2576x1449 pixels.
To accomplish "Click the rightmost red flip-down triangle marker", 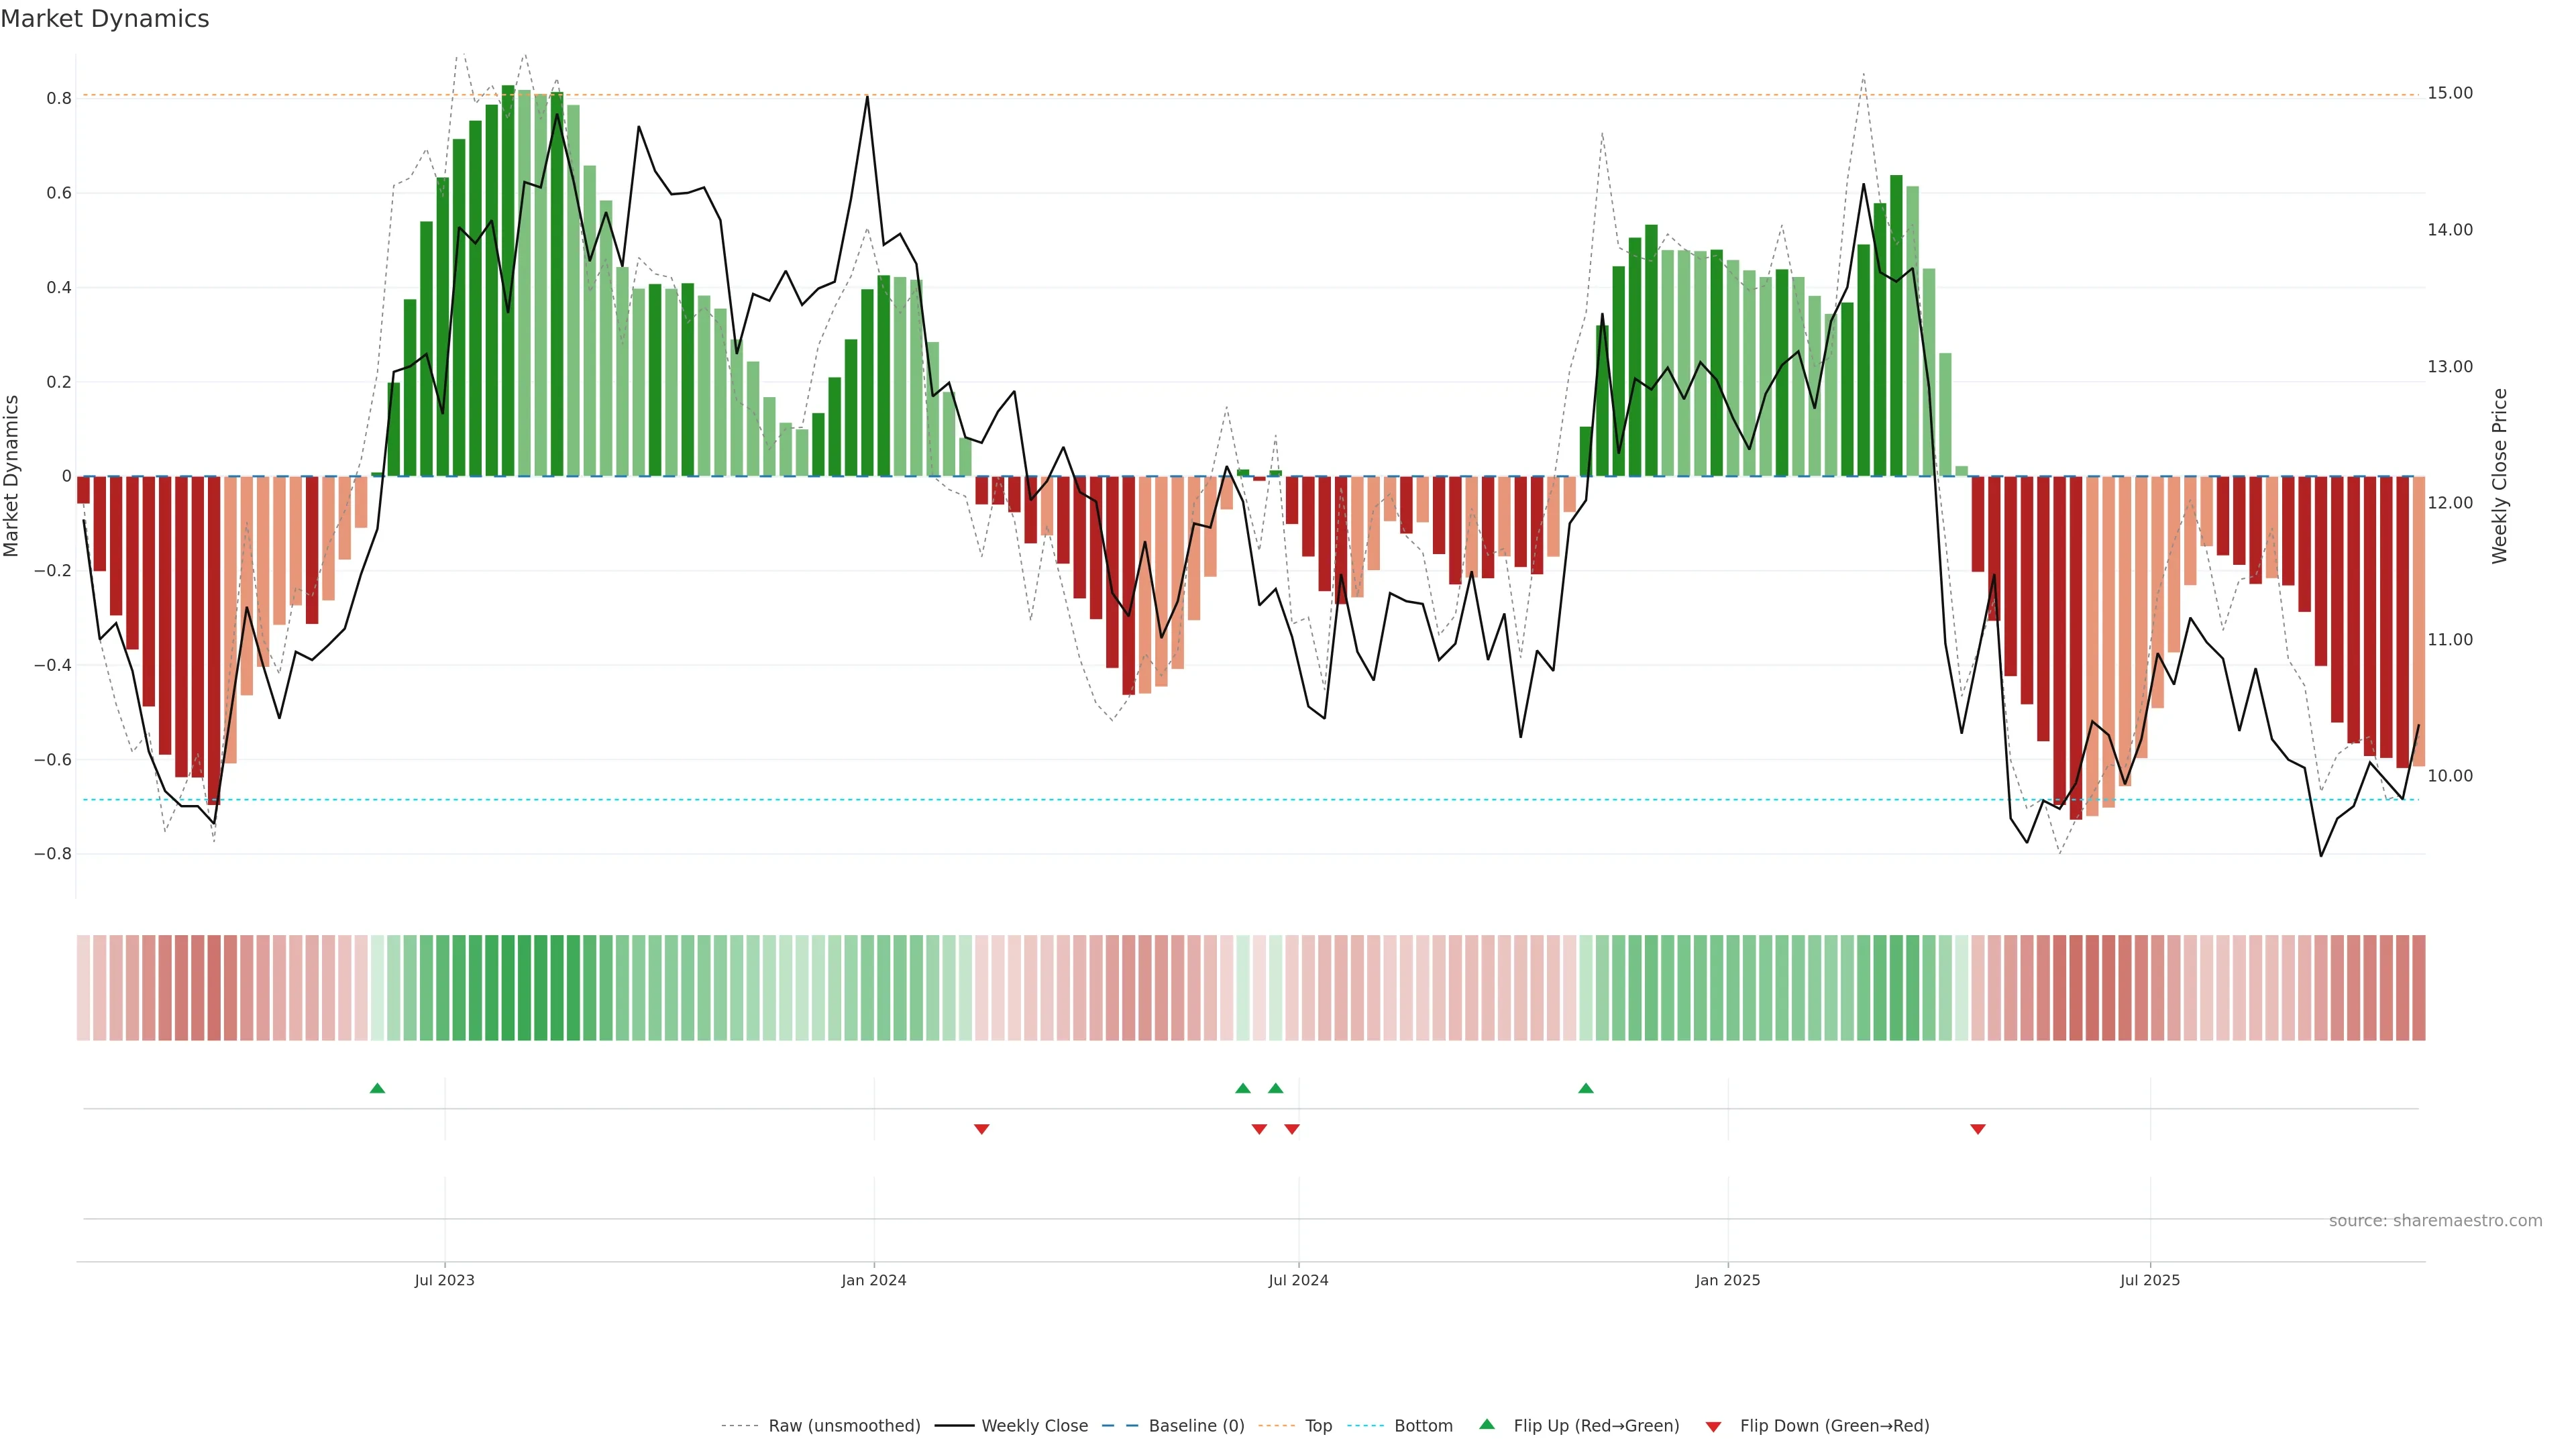I will pos(1977,1129).
